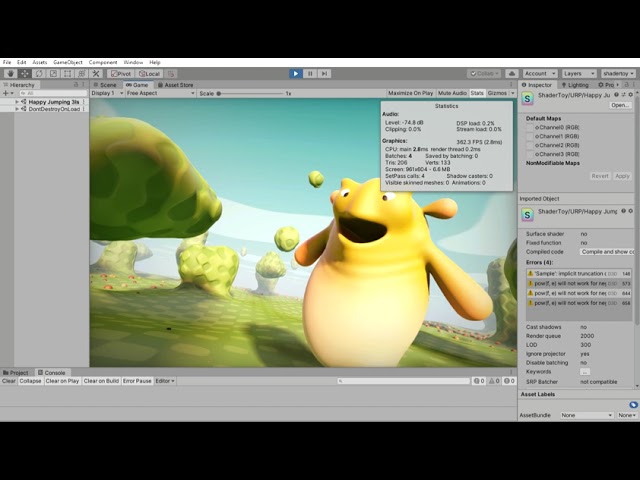Open the custom editor tools icon
Viewport: 640px width, 480px height.
96,73
